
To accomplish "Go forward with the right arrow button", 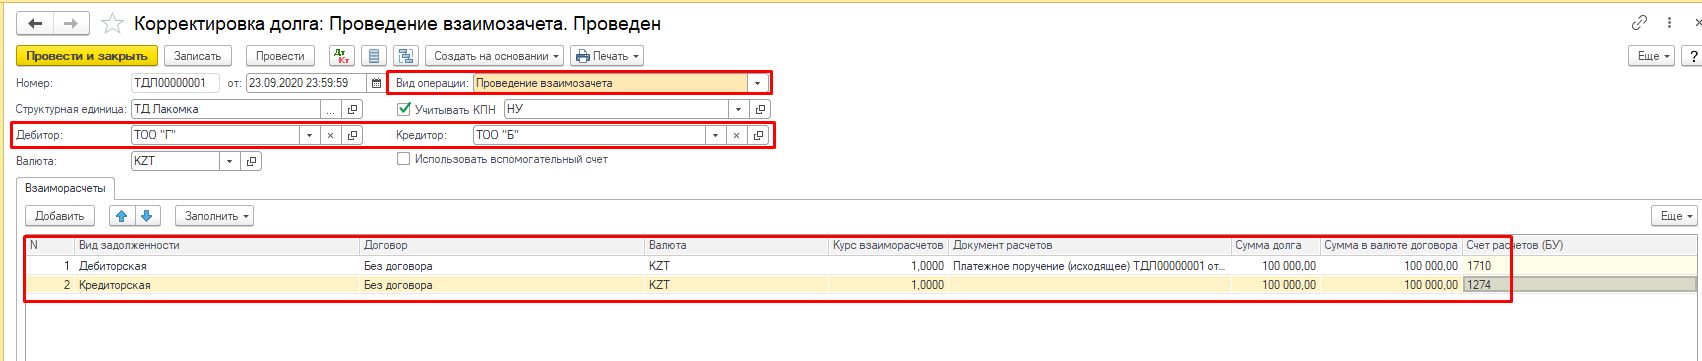I will pyautogui.click(x=71, y=23).
